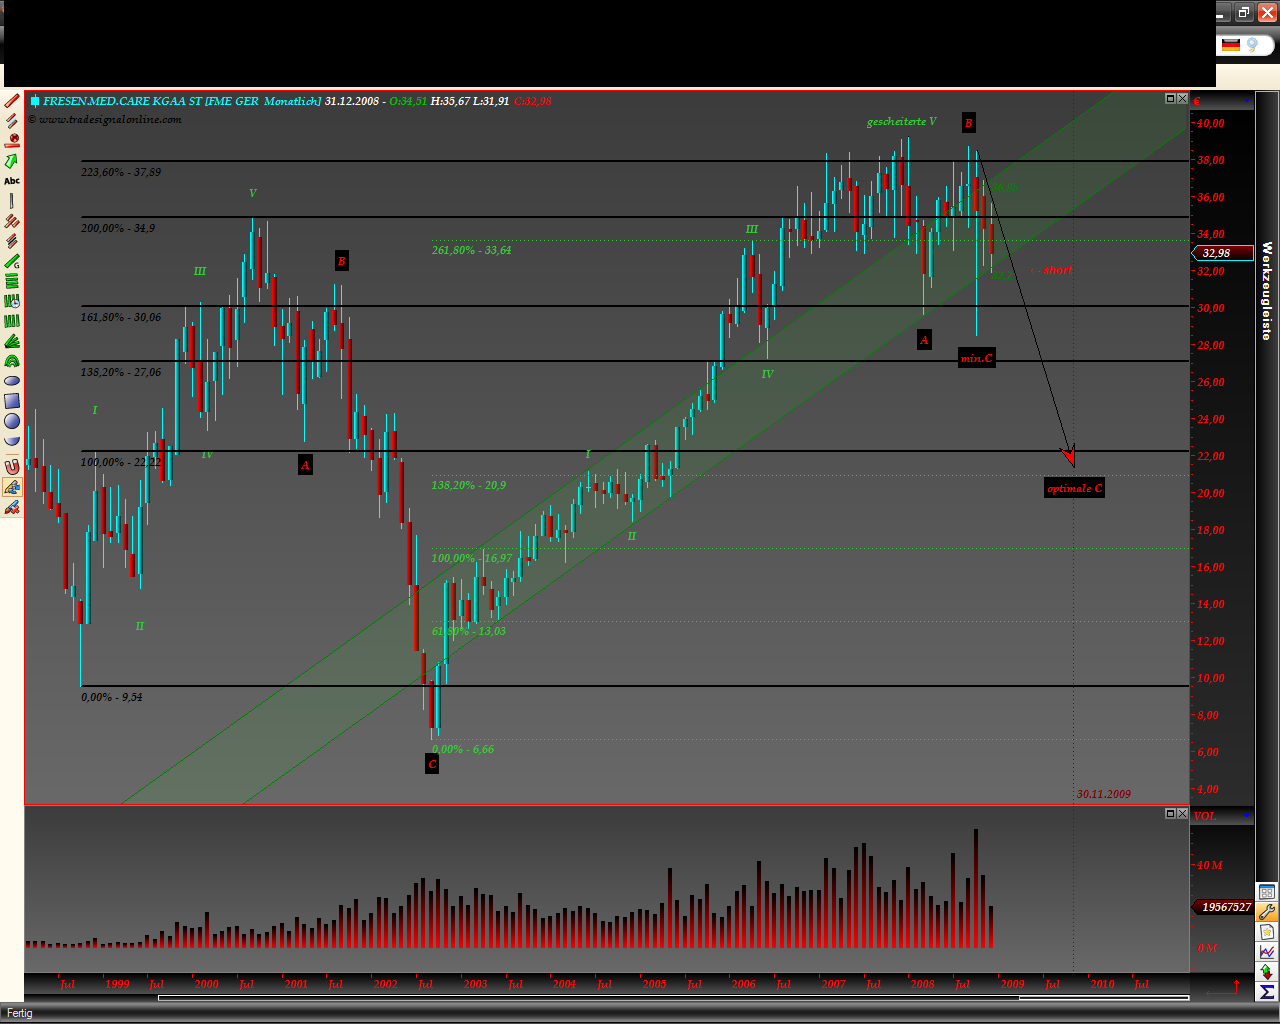Choose the green fan lines tool

[12, 341]
